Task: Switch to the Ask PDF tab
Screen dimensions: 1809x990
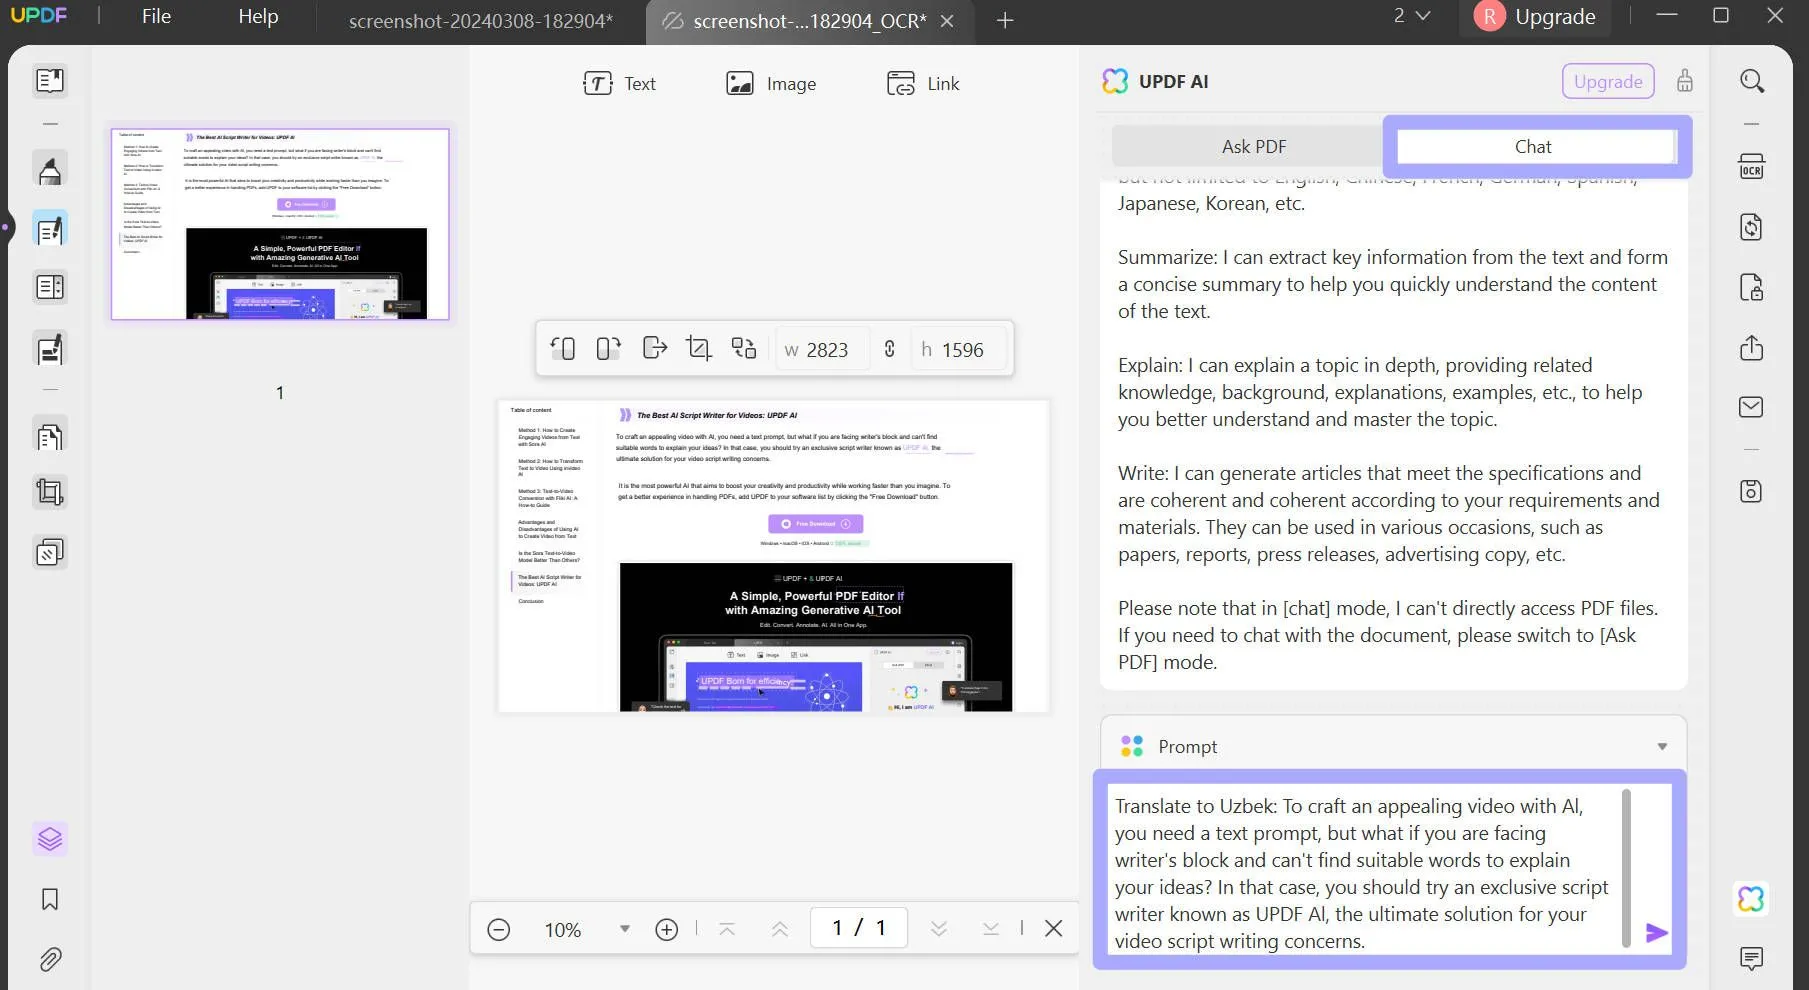Action: pos(1253,147)
